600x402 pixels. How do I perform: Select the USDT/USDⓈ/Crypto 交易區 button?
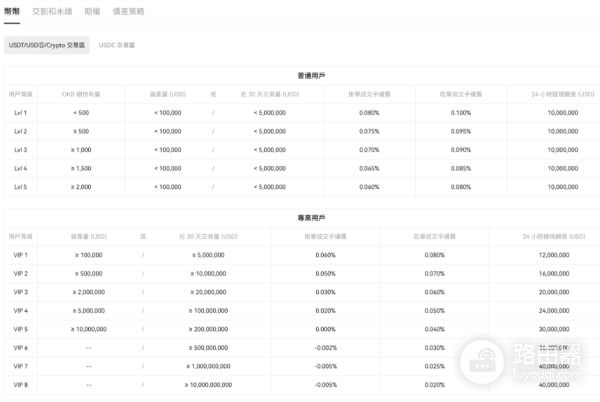47,45
